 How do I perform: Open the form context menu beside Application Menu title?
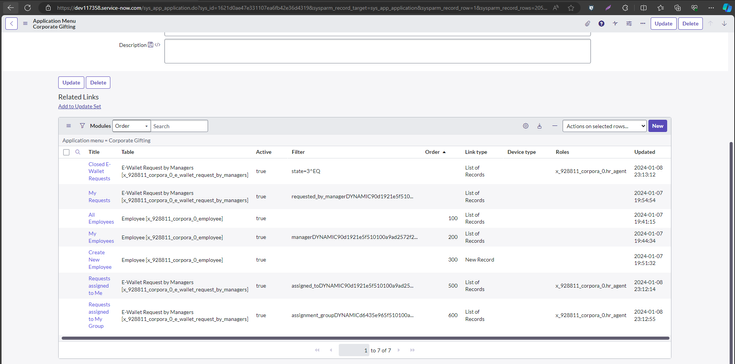pos(25,23)
